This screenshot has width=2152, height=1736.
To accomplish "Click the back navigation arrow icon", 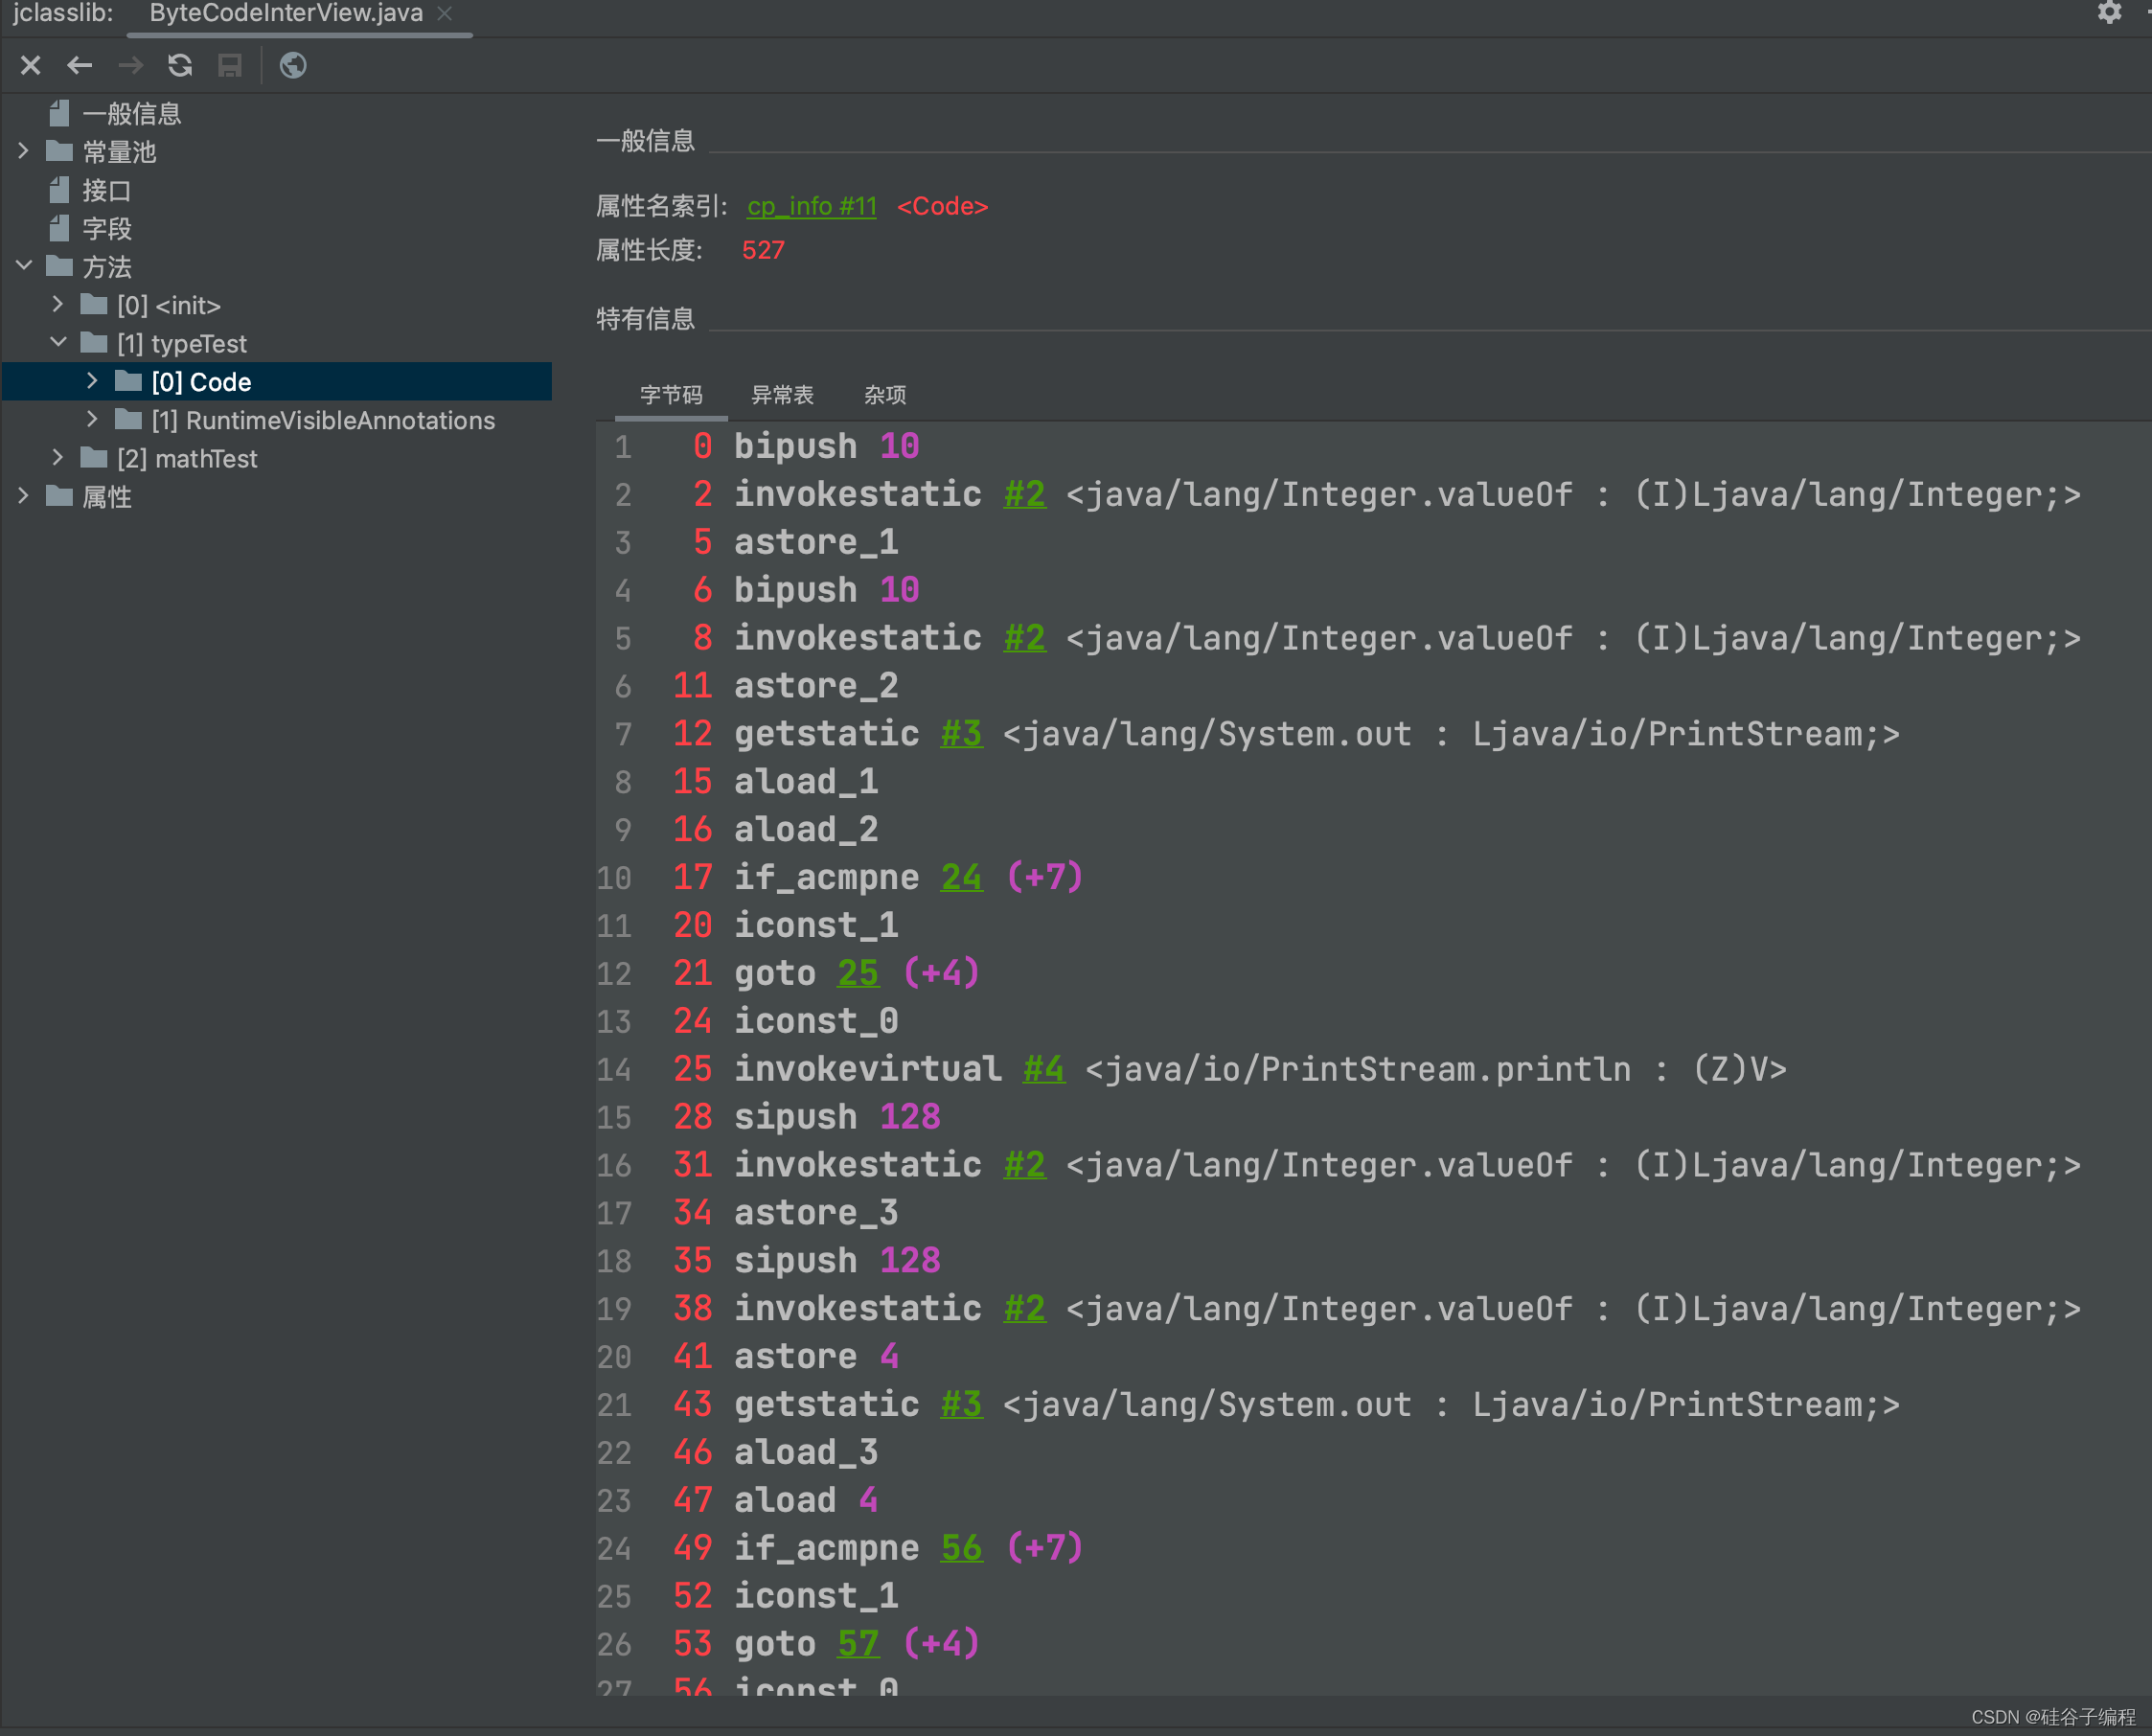I will 80,65.
